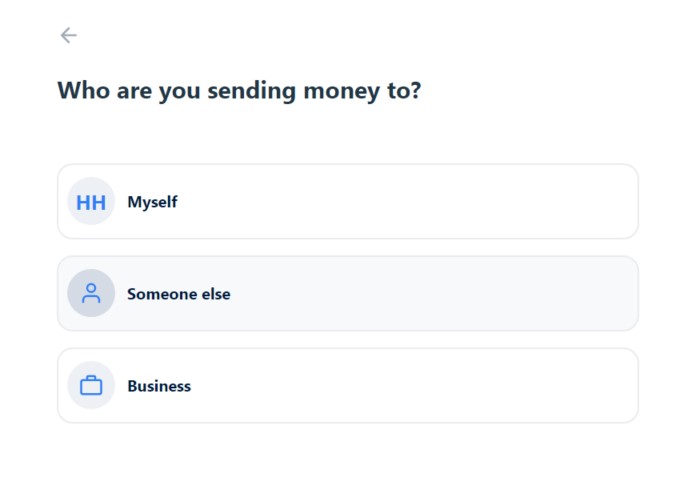Image resolution: width=684 pixels, height=489 pixels.
Task: Return to previous step via back arrow
Action: (x=68, y=35)
